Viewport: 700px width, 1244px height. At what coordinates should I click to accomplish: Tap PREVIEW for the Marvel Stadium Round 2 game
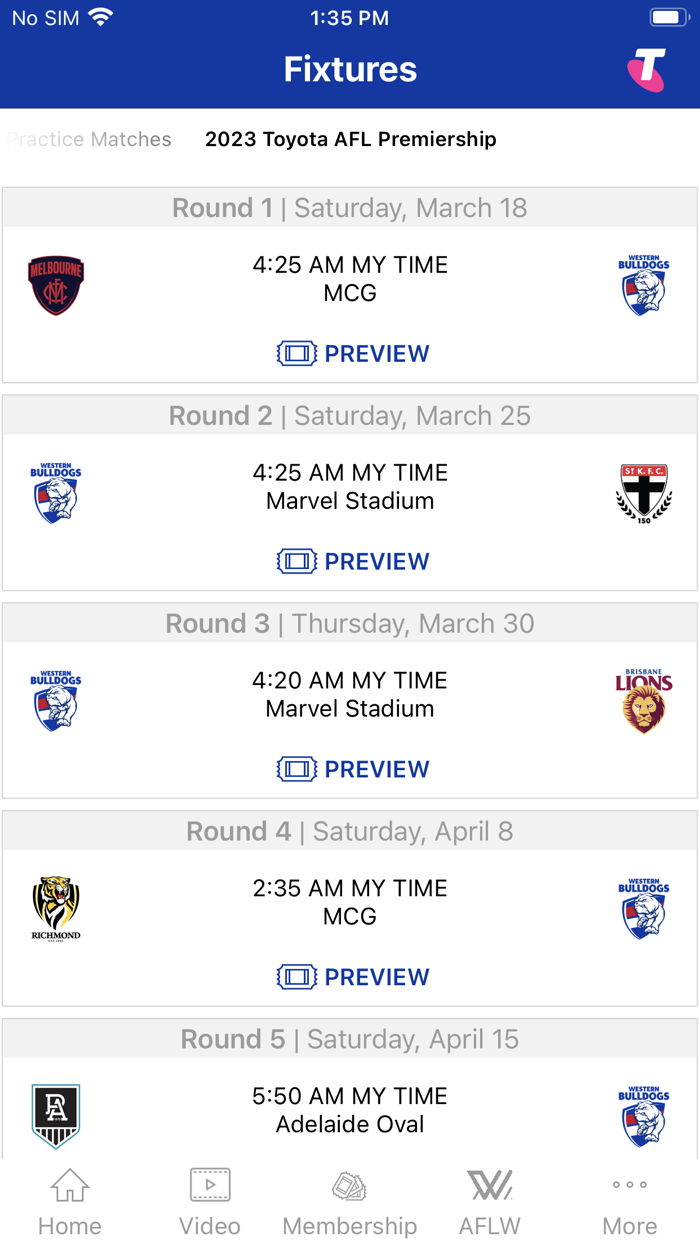coord(353,561)
